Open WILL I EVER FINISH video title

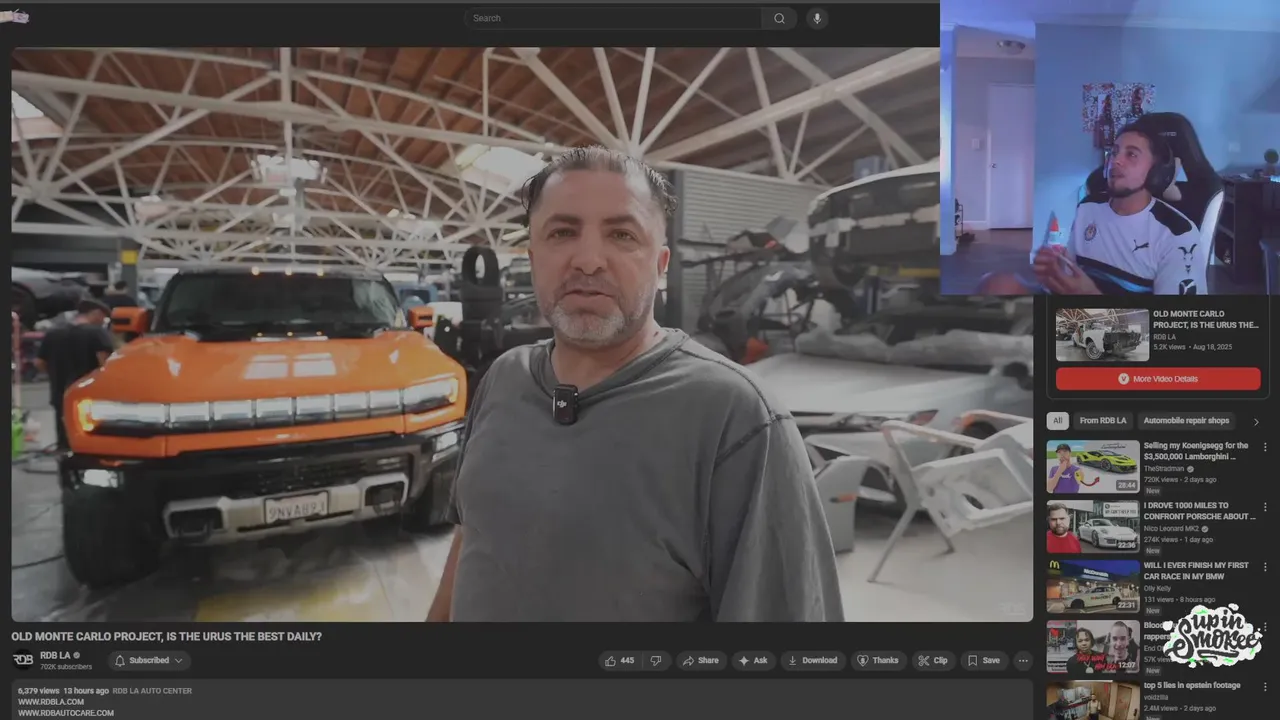pyautogui.click(x=1196, y=571)
